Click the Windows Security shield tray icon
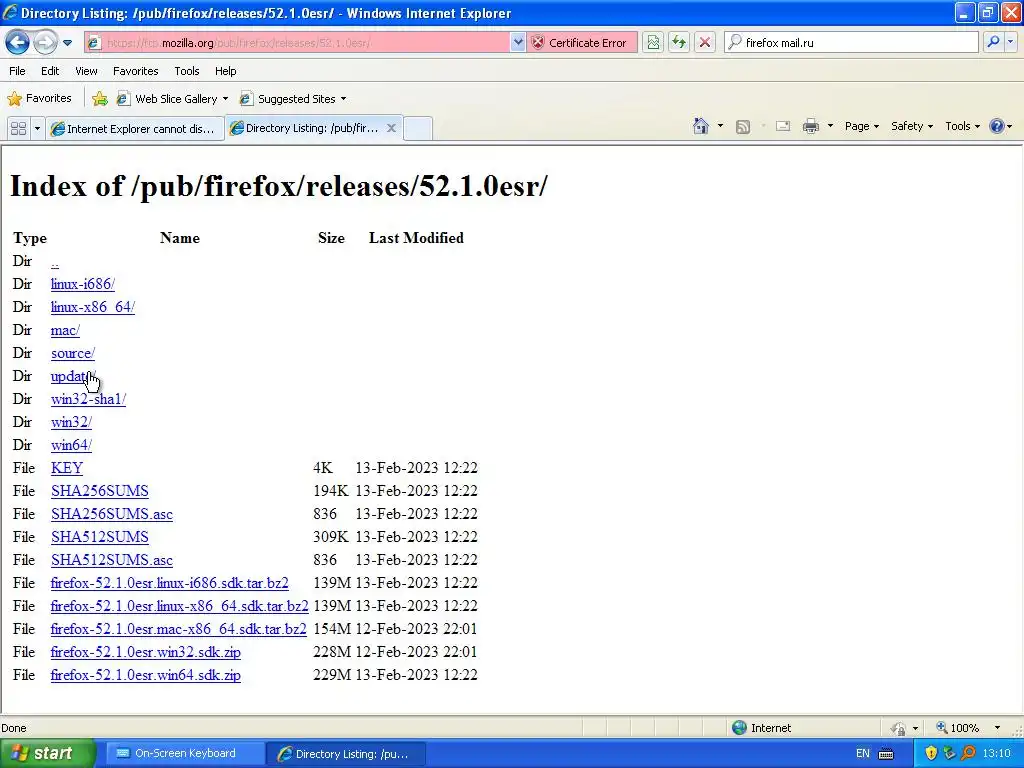This screenshot has height=768, width=1024. pos(931,754)
